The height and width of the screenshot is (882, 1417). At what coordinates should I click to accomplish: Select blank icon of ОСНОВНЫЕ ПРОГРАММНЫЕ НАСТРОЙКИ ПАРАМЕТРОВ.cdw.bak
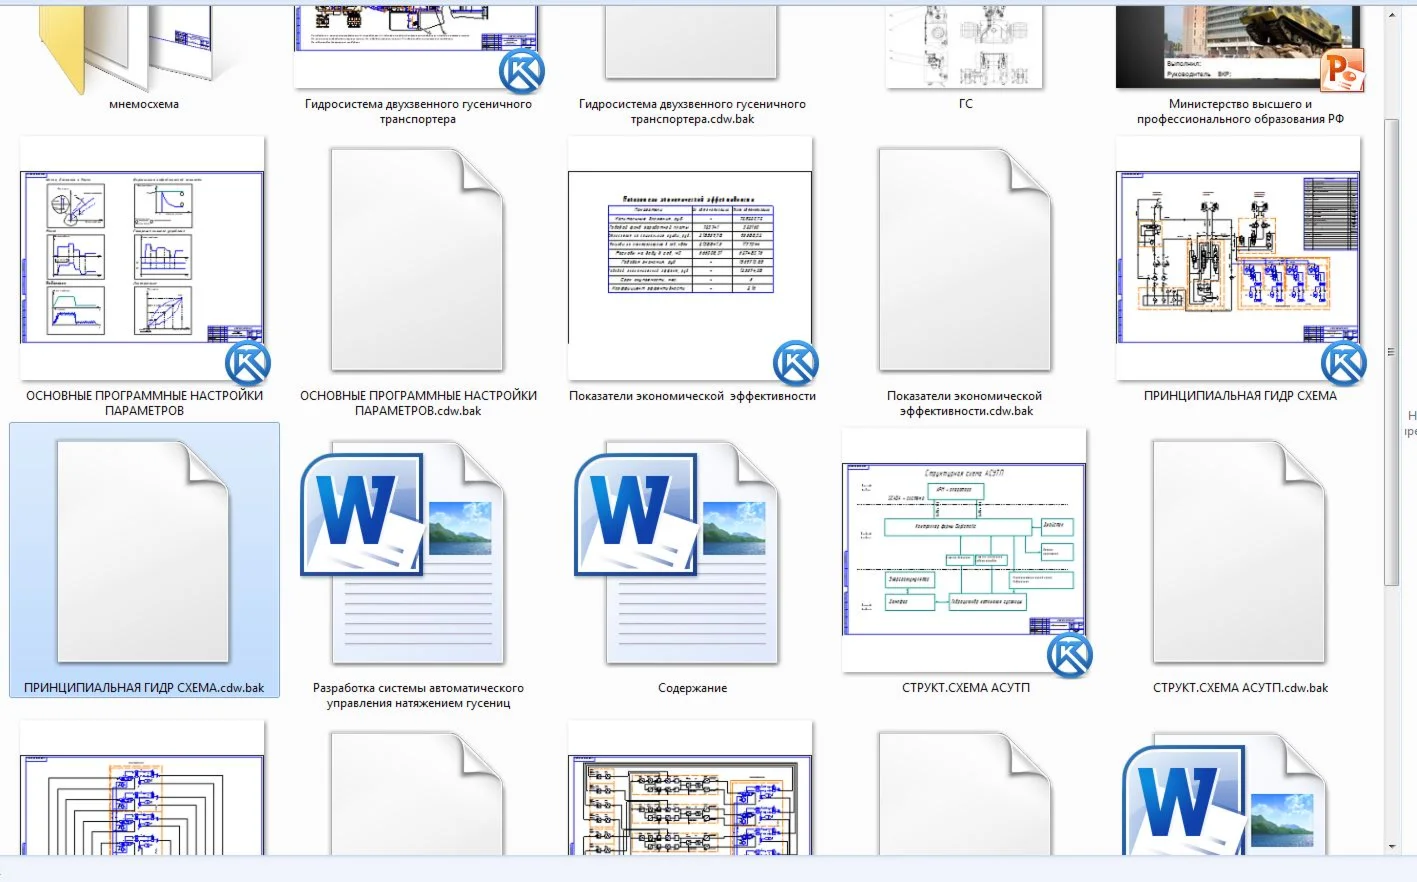point(418,260)
